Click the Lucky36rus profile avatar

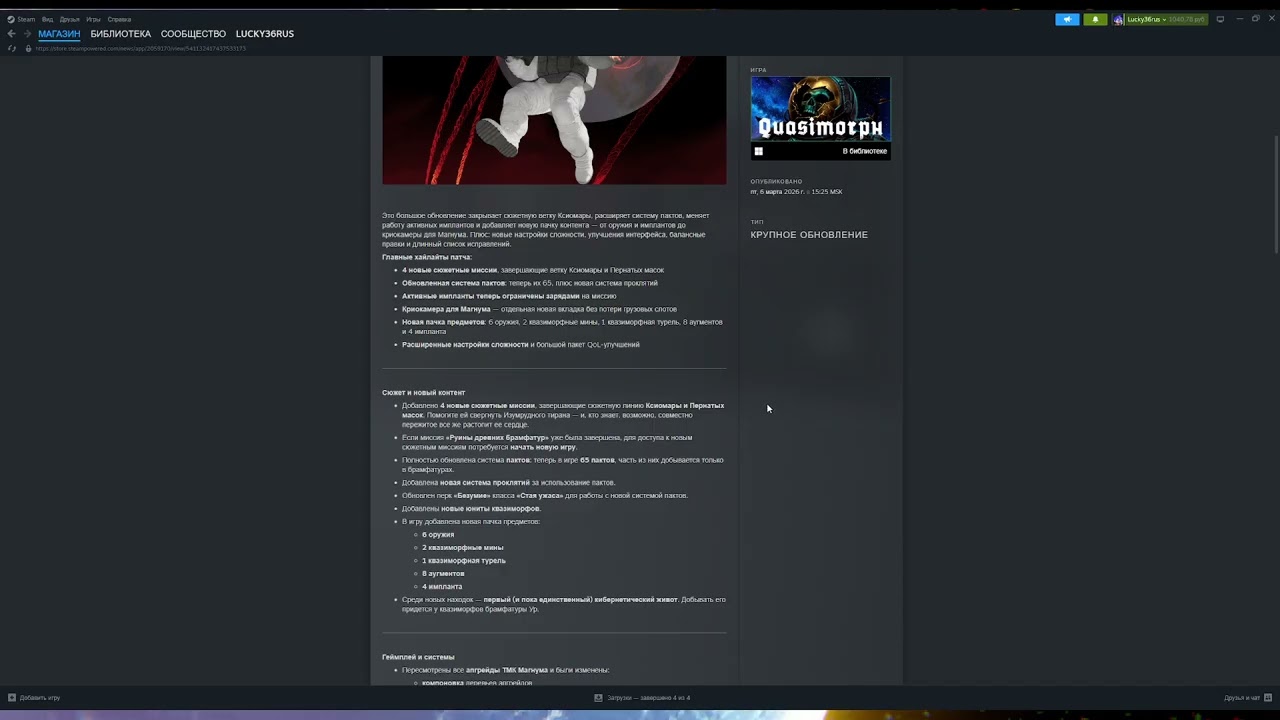coord(1118,19)
